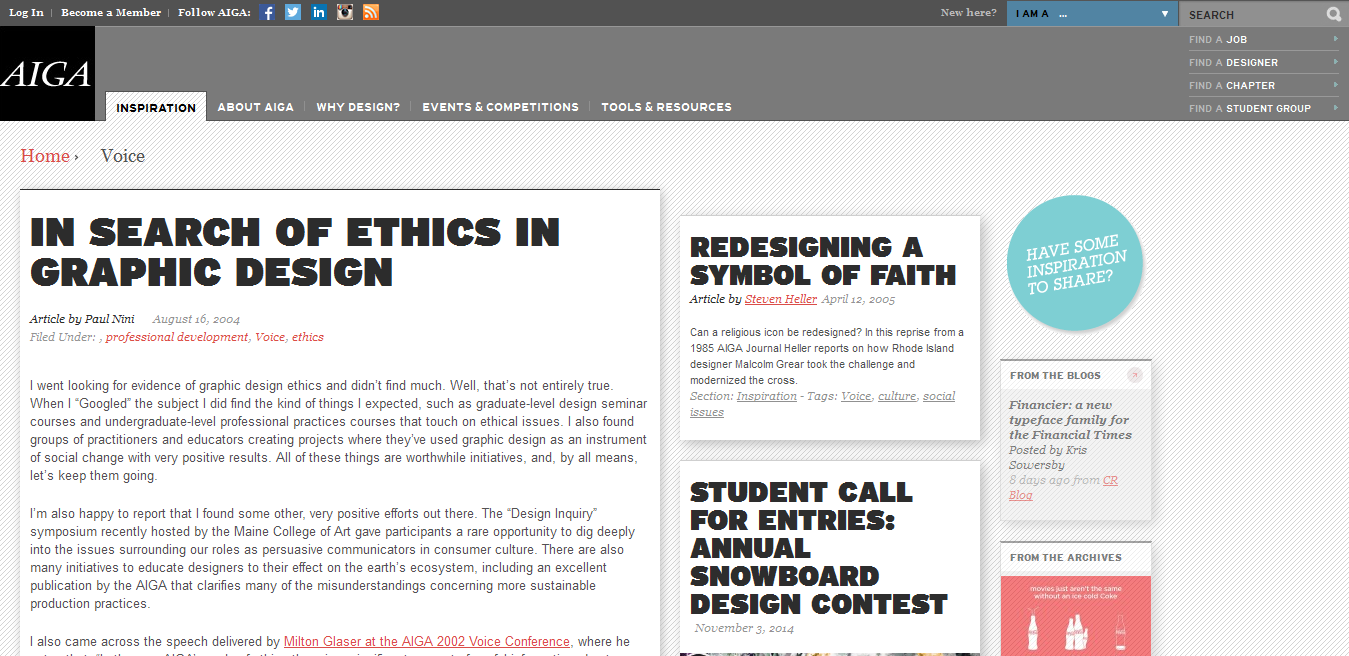This screenshot has width=1349, height=656.
Task: Open the Why Design? menu
Action: click(358, 107)
